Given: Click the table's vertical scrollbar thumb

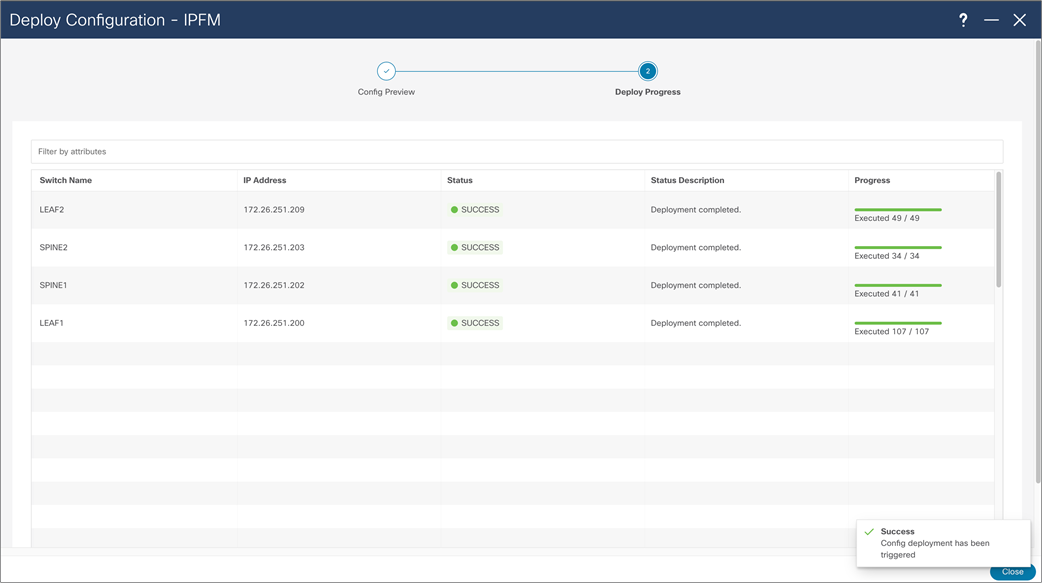Looking at the screenshot, I should (x=998, y=229).
